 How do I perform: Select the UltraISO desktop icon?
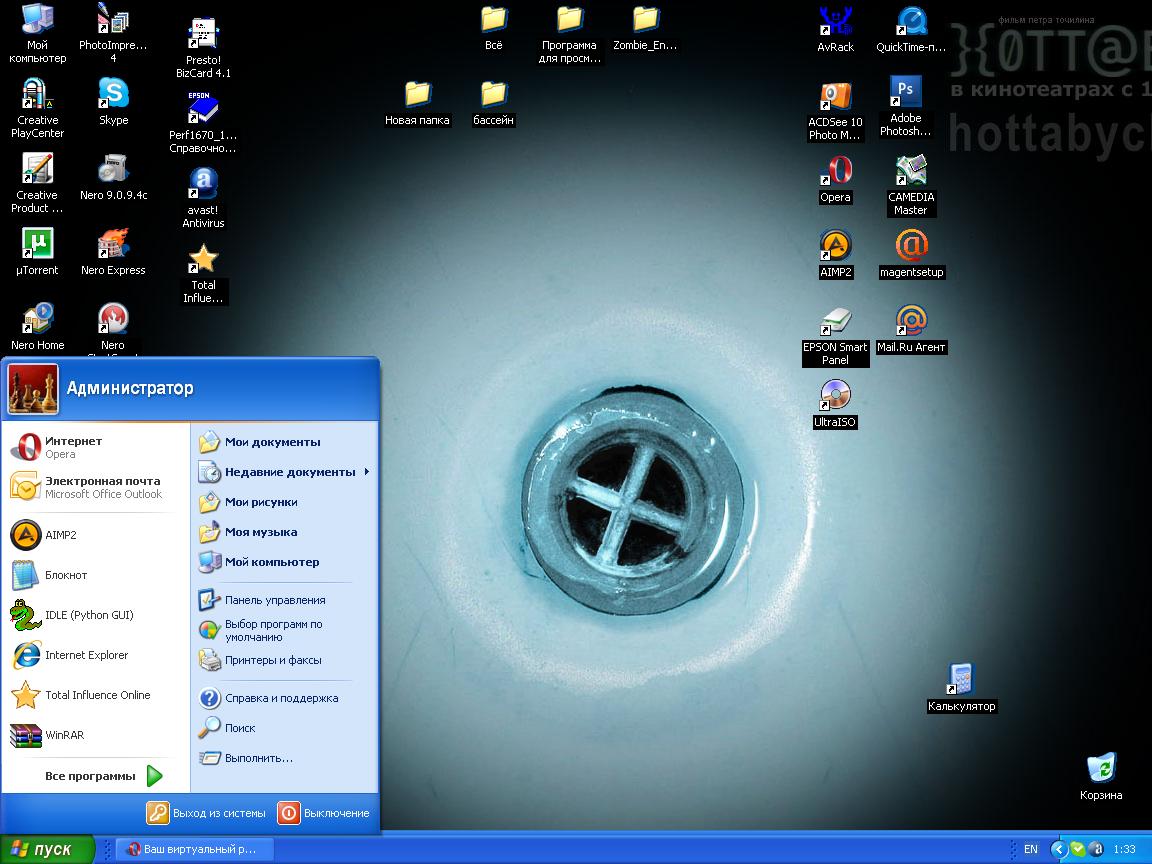tap(835, 397)
